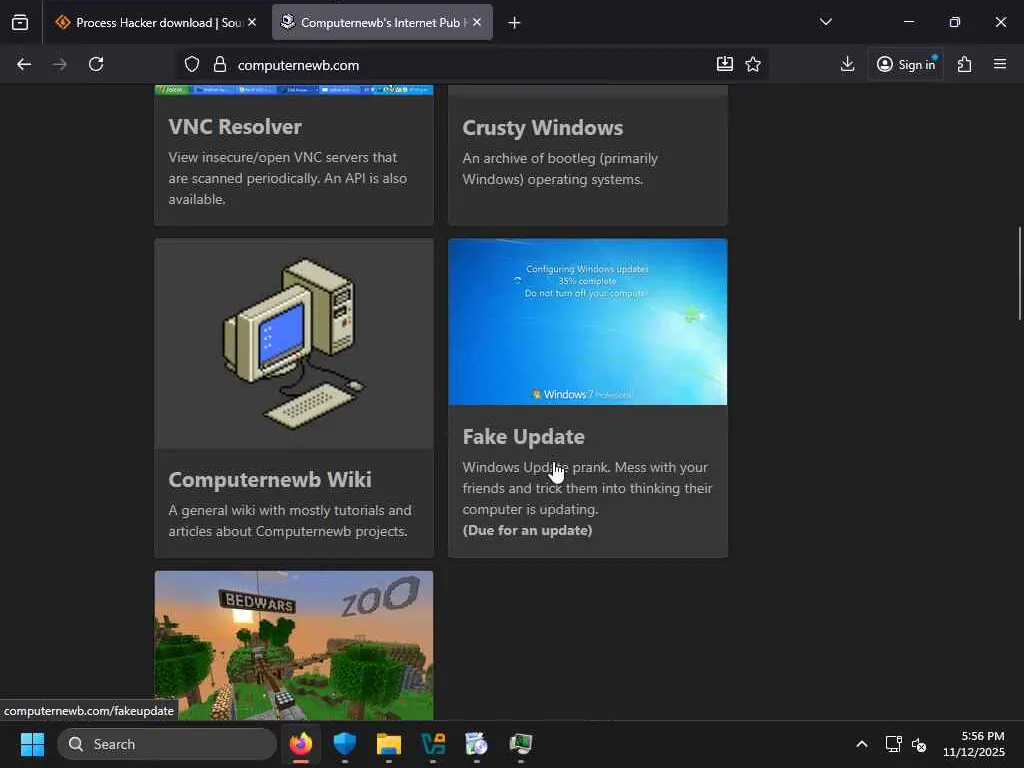The image size is (1024, 768).
Task: Open the Extensions puzzle icon
Action: click(x=965, y=64)
